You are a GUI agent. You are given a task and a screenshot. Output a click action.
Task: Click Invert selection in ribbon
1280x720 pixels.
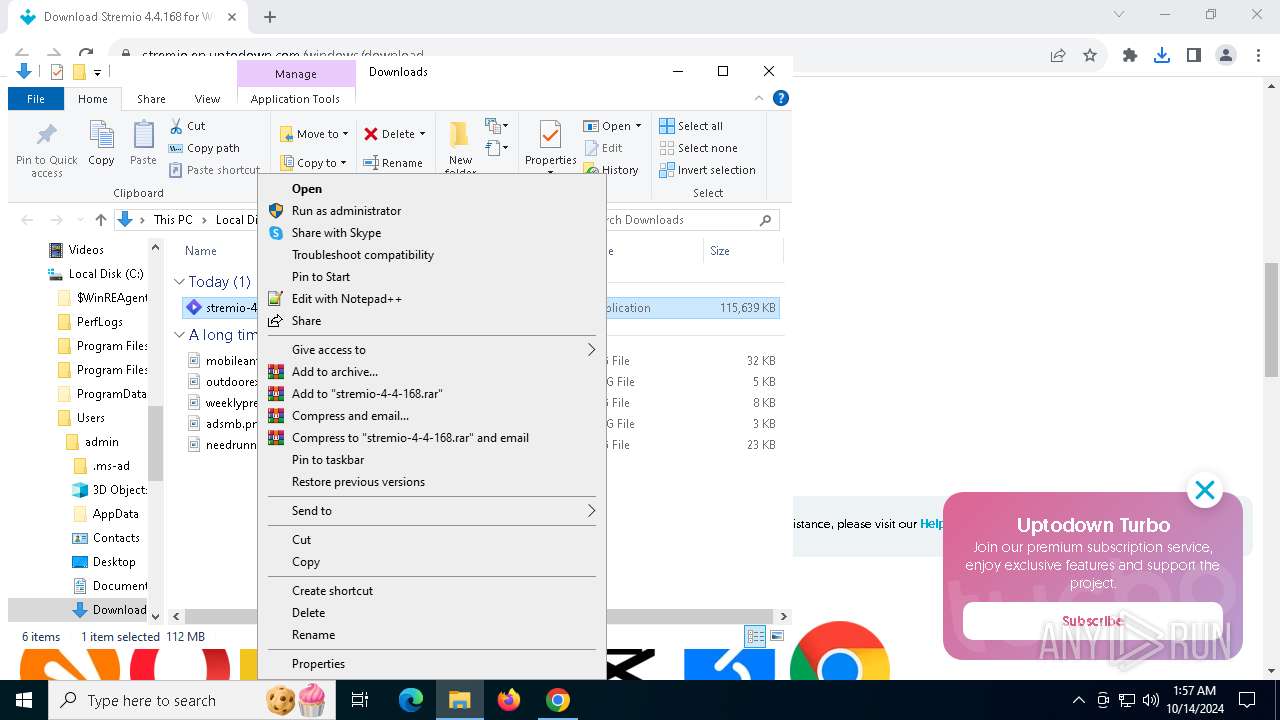click(707, 170)
